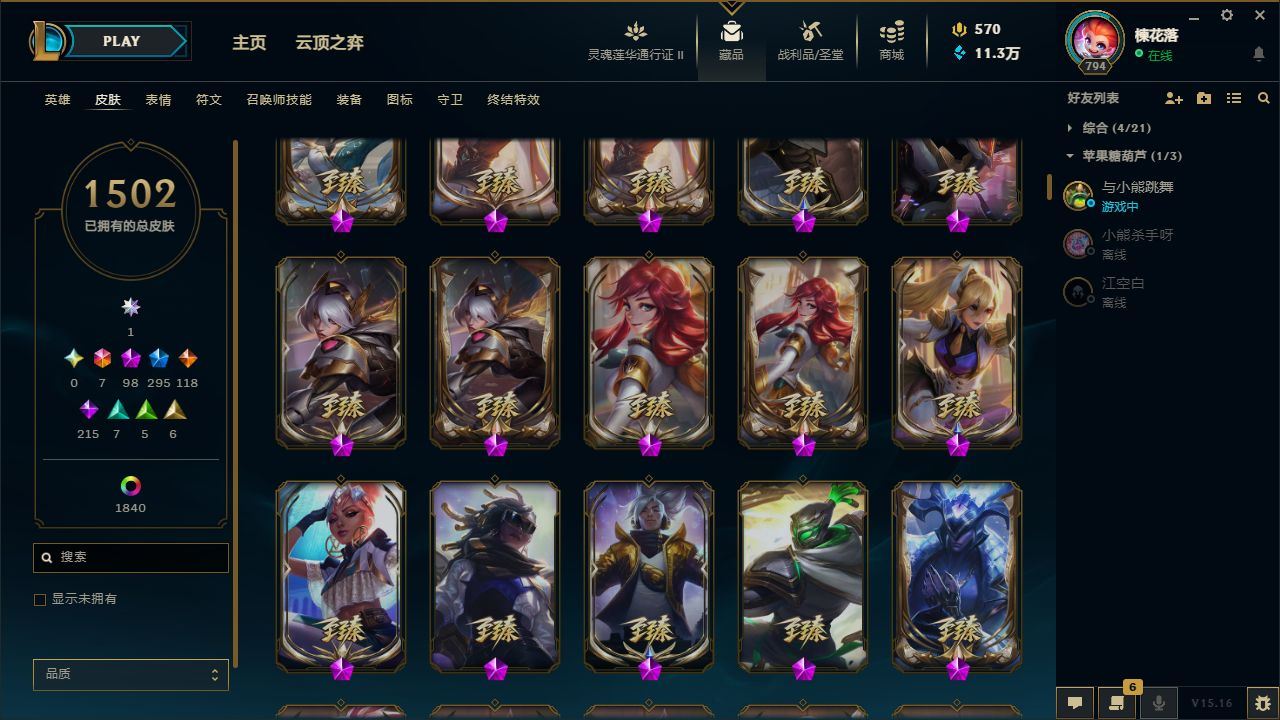Screen dimensions: 1280x720
Task: Expand the 综合 (4/21) friend group
Action: 1109,128
